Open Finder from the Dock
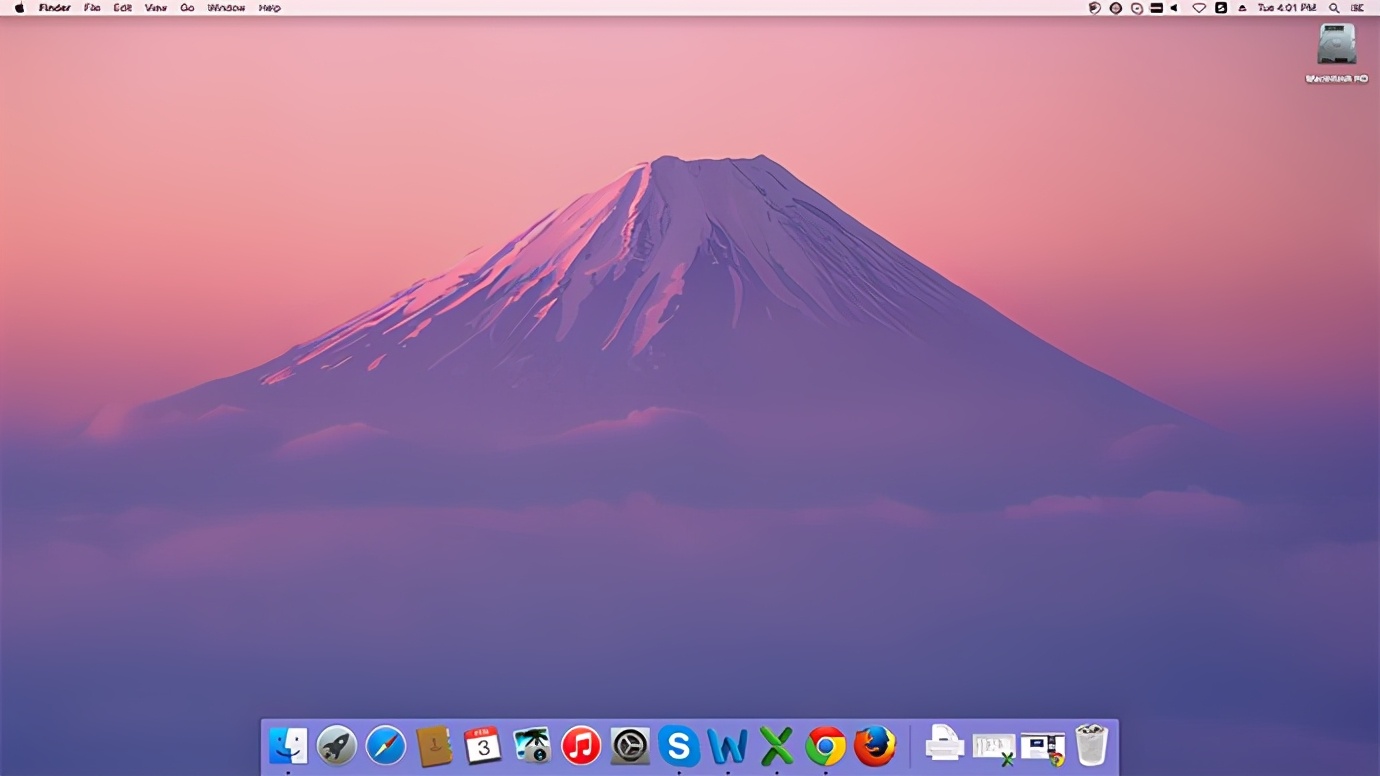1380x776 pixels. (288, 746)
